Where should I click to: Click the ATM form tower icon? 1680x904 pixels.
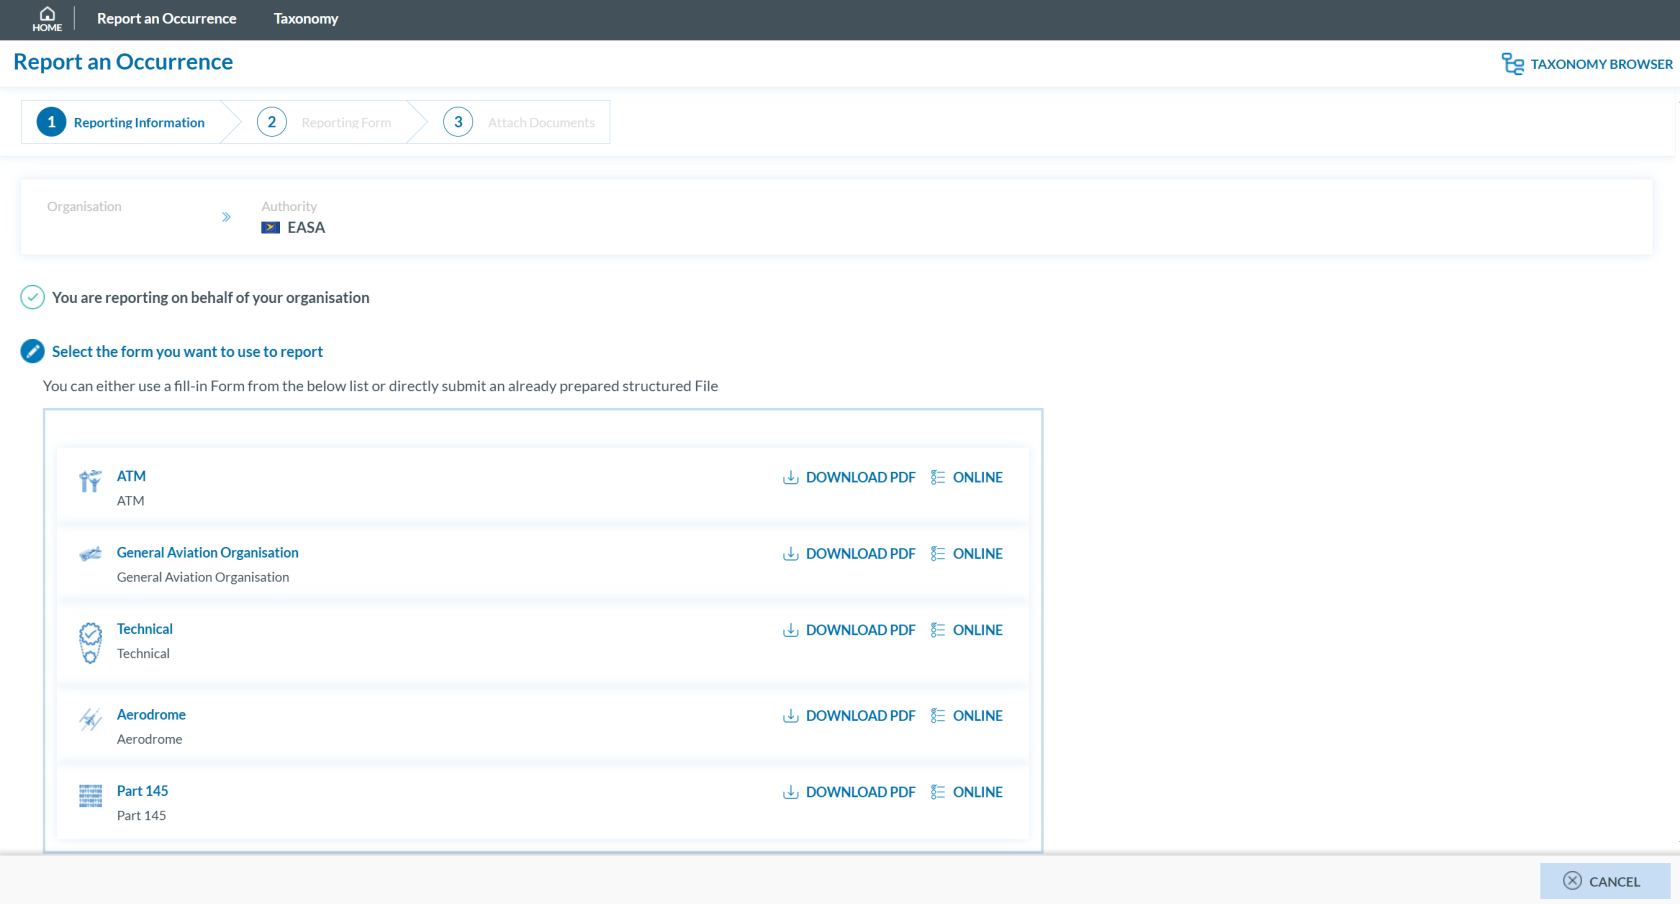pyautogui.click(x=90, y=481)
